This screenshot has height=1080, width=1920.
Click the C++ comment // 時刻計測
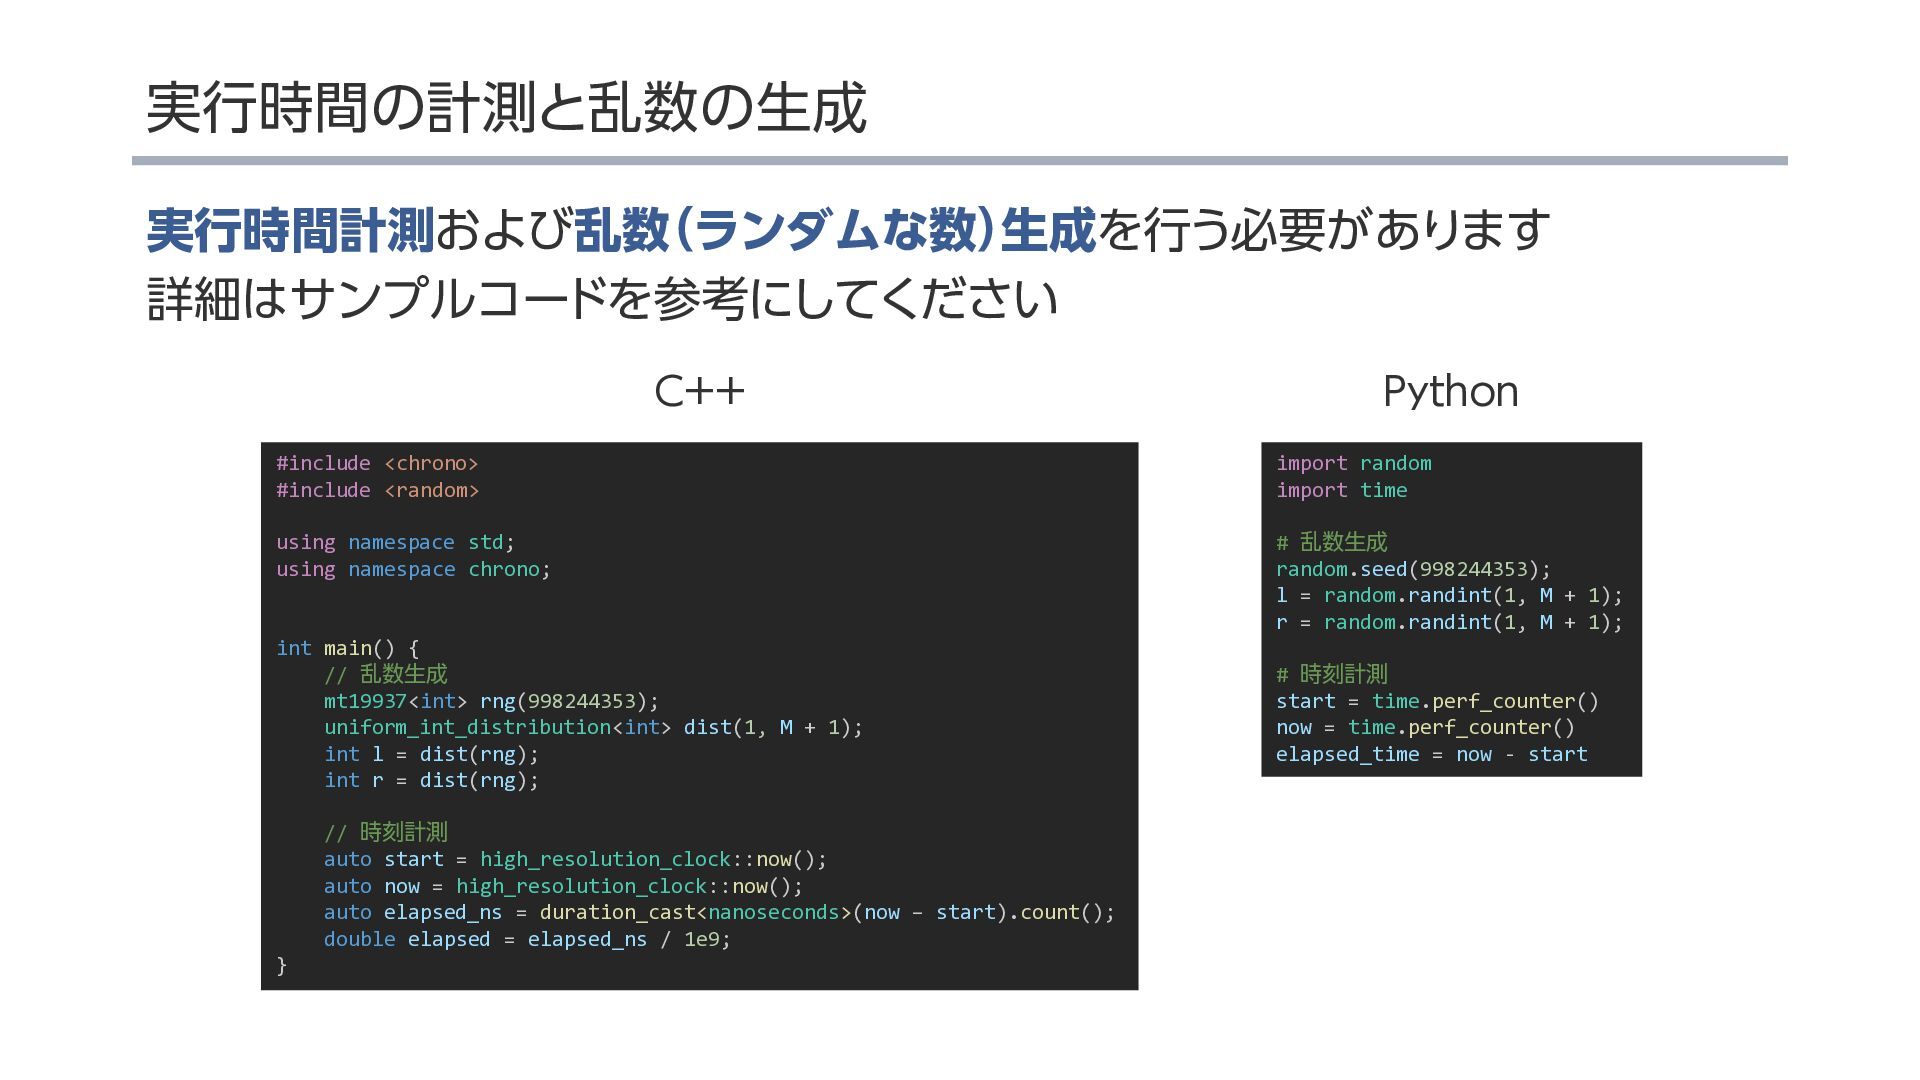(385, 832)
